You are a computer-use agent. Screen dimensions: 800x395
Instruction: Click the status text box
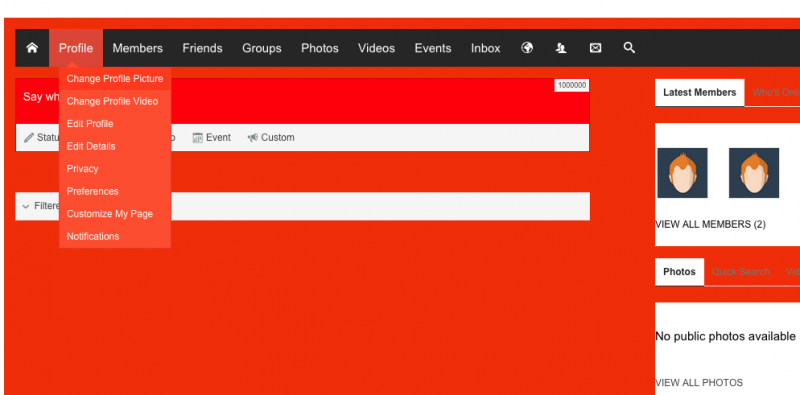(303, 101)
